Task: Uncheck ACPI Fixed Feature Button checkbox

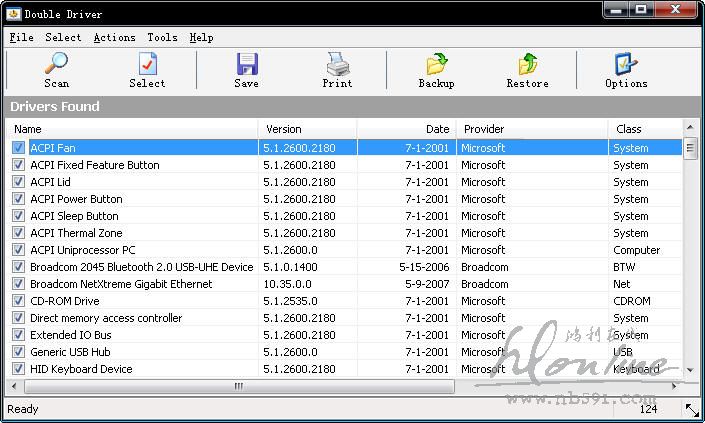Action: (18, 165)
